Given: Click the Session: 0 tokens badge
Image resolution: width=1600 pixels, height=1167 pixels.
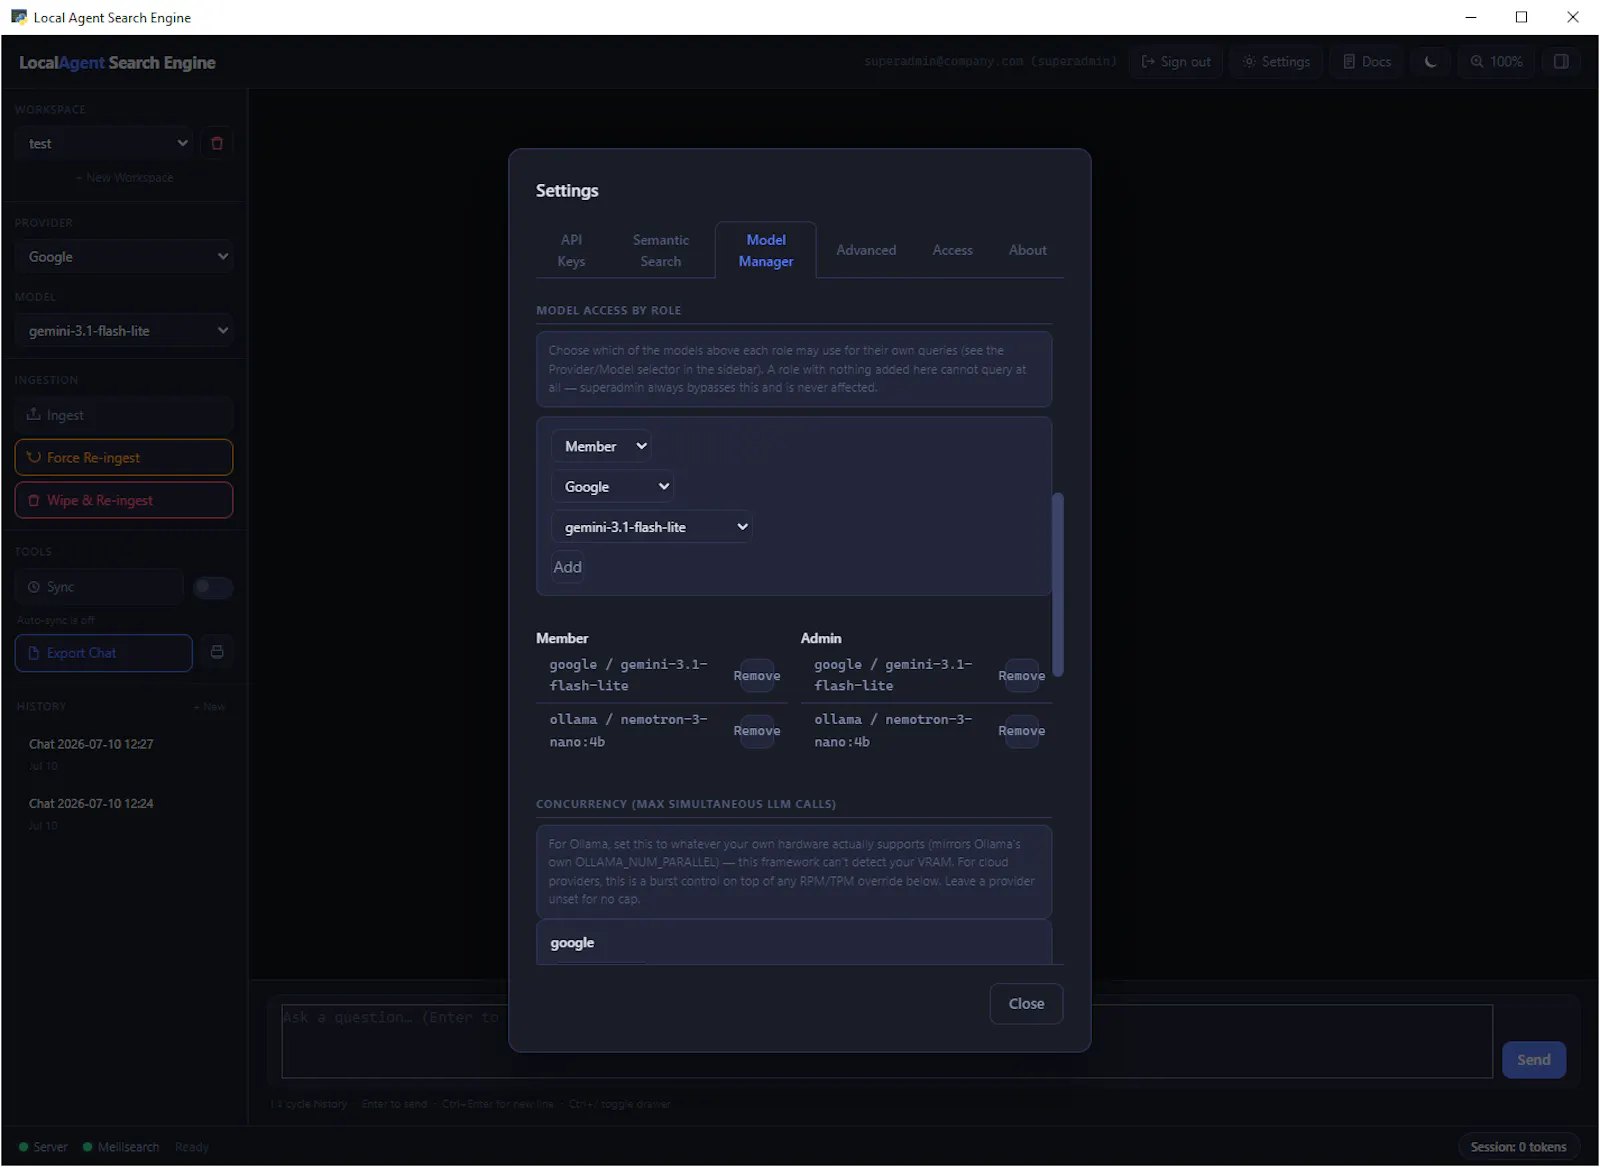Looking at the screenshot, I should pyautogui.click(x=1518, y=1148).
